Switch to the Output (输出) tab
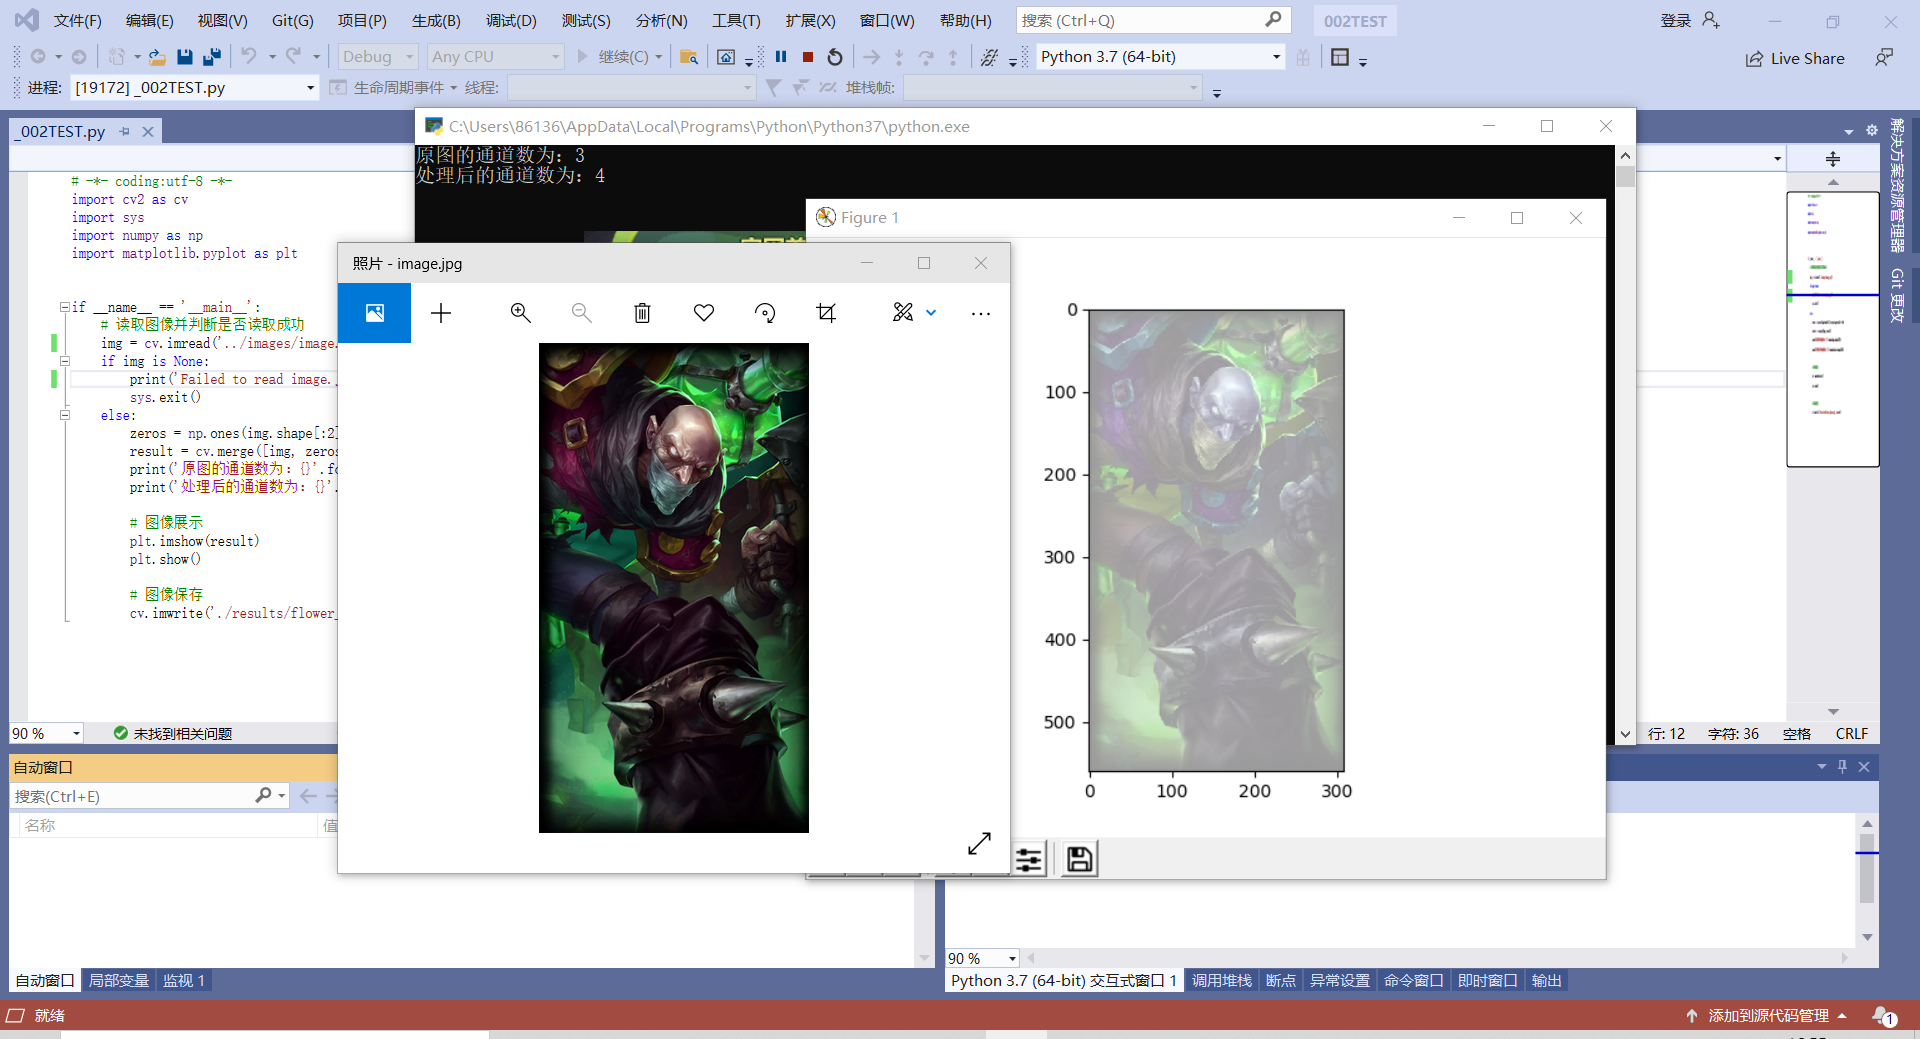This screenshot has width=1920, height=1039. [x=1546, y=981]
